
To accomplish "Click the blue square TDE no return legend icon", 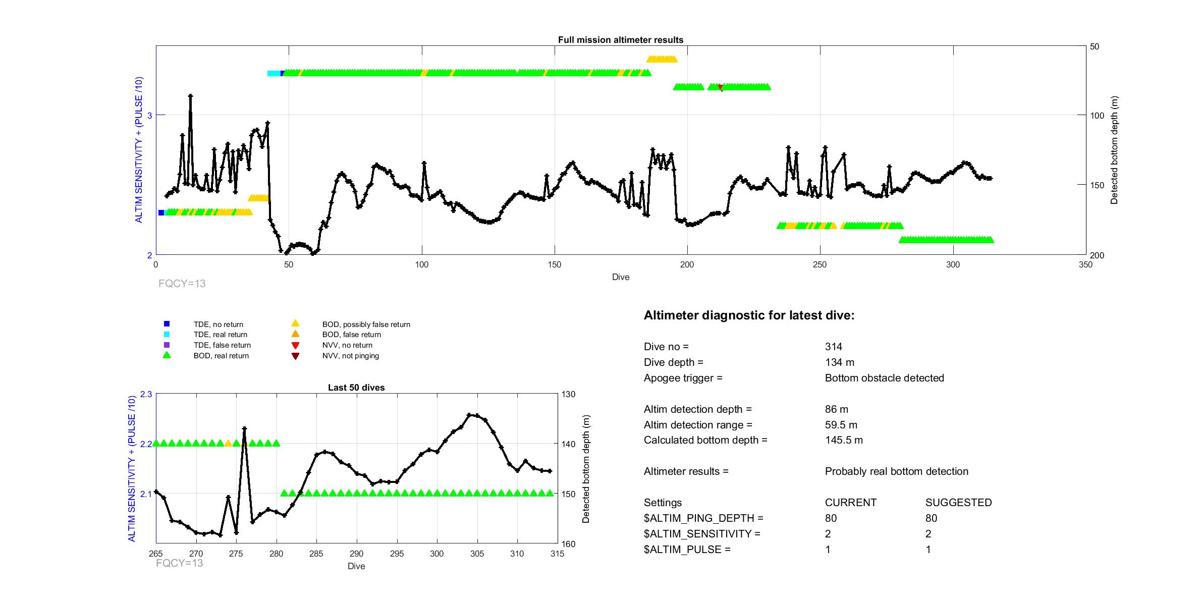I will tap(166, 324).
